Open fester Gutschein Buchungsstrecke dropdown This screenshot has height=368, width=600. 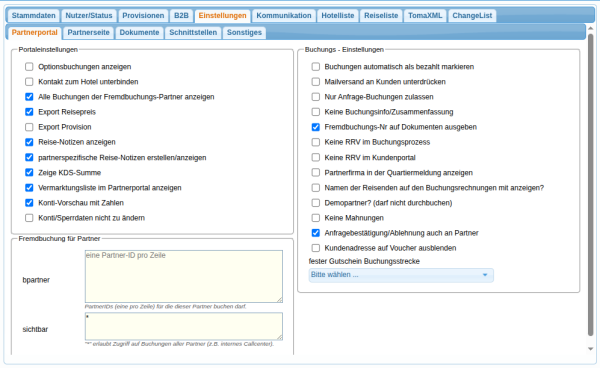pyautogui.click(x=401, y=275)
